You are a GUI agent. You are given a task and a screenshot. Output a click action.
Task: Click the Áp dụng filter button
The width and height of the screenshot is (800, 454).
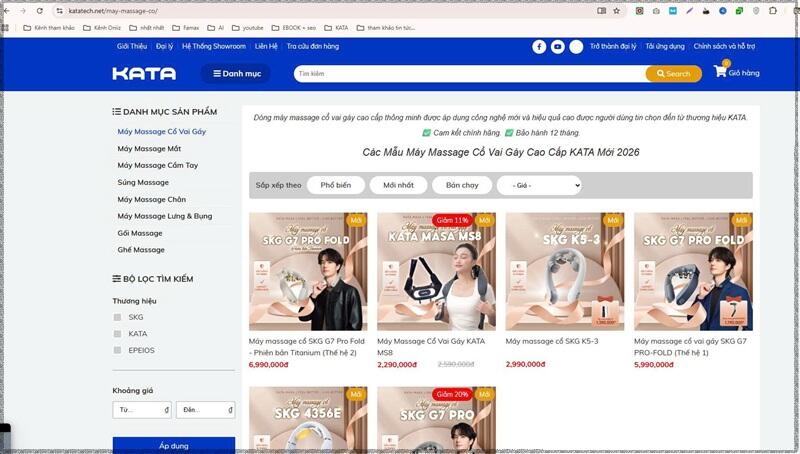click(x=173, y=445)
